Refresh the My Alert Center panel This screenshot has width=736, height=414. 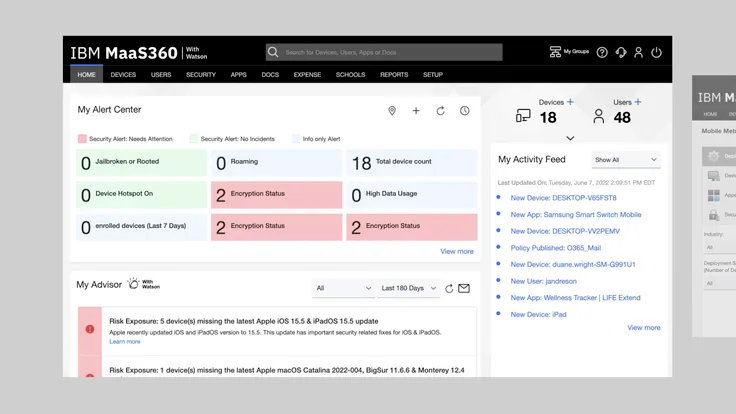click(440, 111)
